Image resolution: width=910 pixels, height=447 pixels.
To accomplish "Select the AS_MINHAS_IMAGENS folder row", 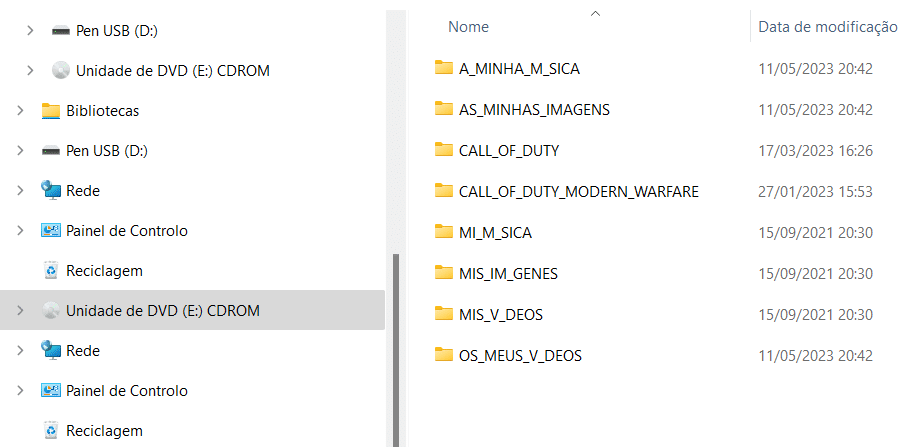I will (667, 109).
